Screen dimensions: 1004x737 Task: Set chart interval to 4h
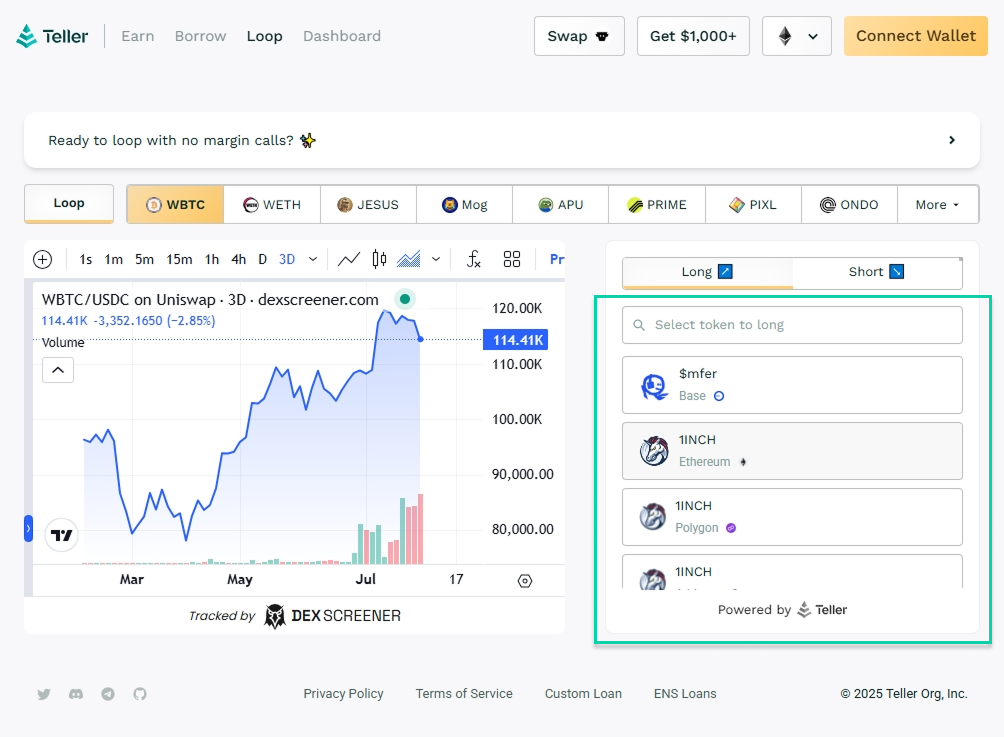click(239, 259)
